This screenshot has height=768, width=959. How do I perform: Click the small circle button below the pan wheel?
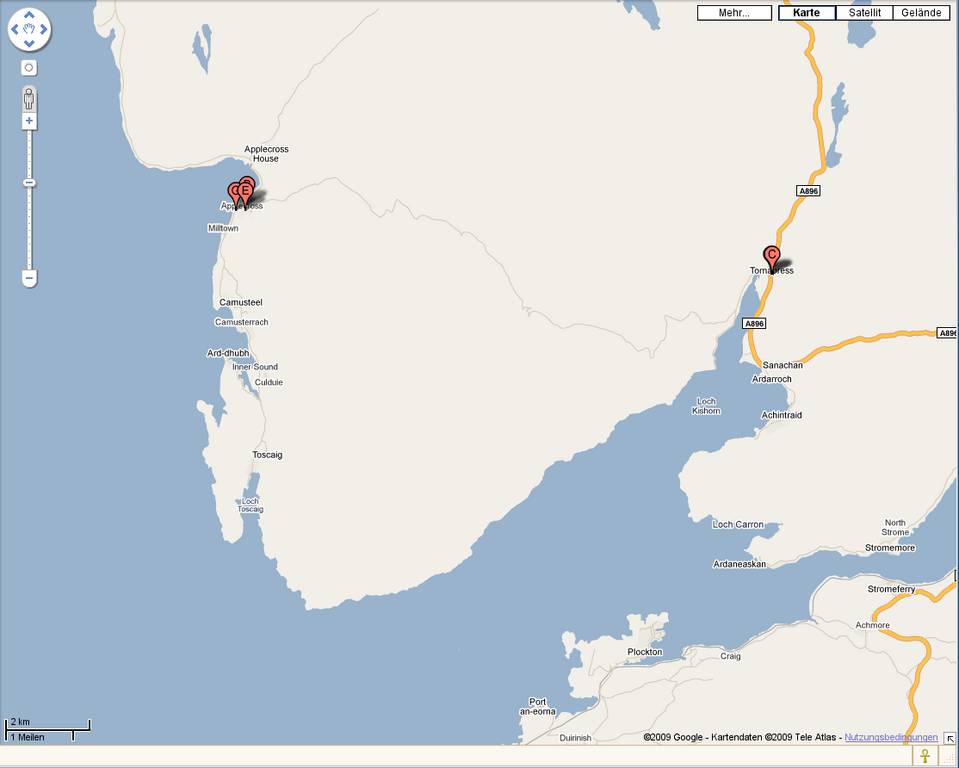tap(29, 67)
